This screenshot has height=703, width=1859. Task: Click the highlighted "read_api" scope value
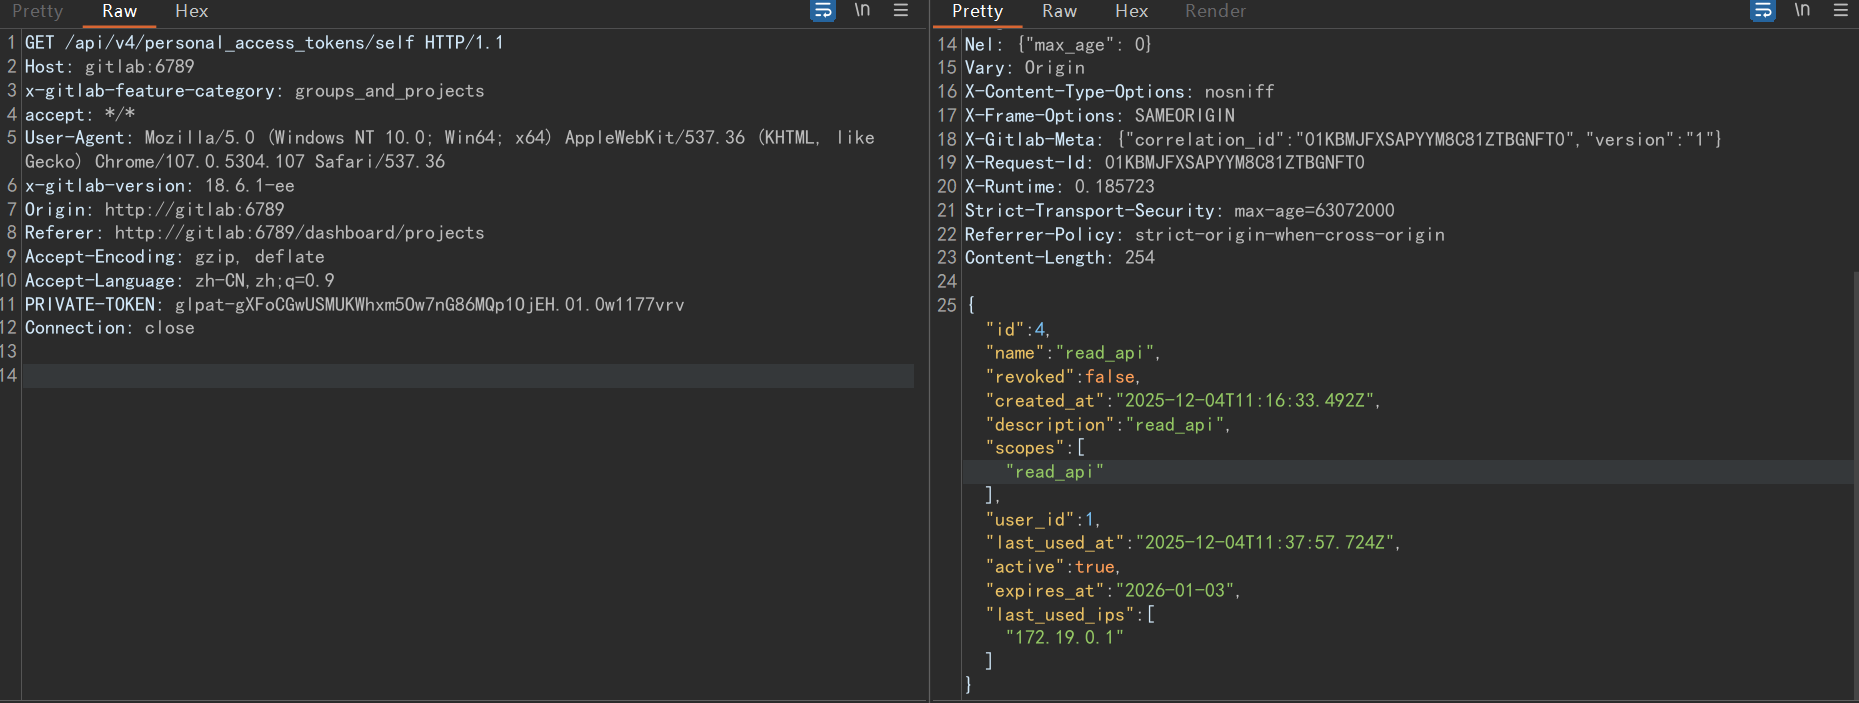coord(1055,472)
